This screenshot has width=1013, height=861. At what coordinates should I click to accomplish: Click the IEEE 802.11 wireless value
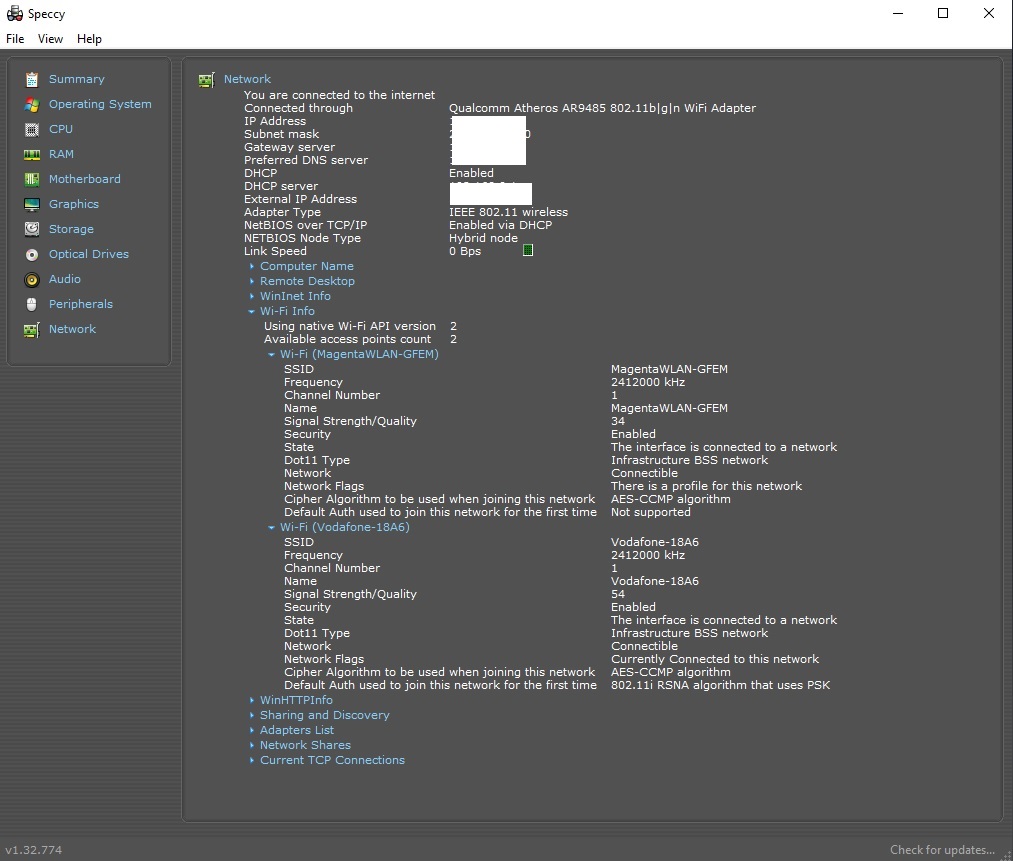pos(508,212)
